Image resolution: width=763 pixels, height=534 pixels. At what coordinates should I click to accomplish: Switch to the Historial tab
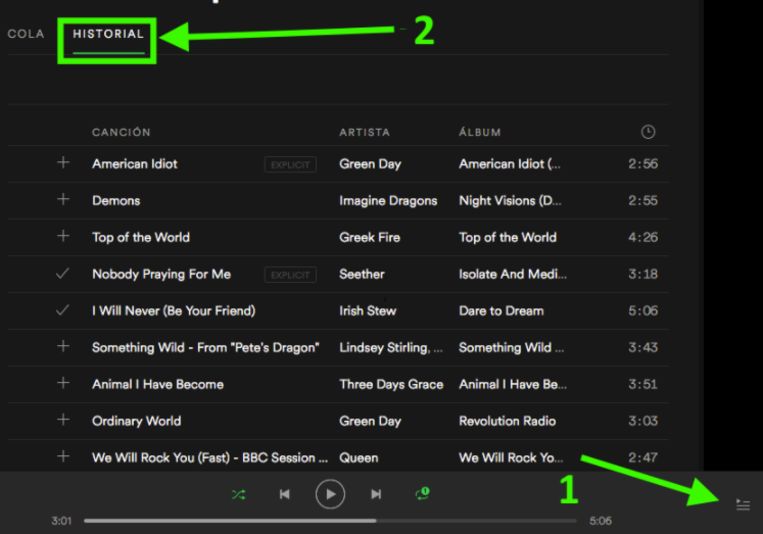tap(108, 35)
